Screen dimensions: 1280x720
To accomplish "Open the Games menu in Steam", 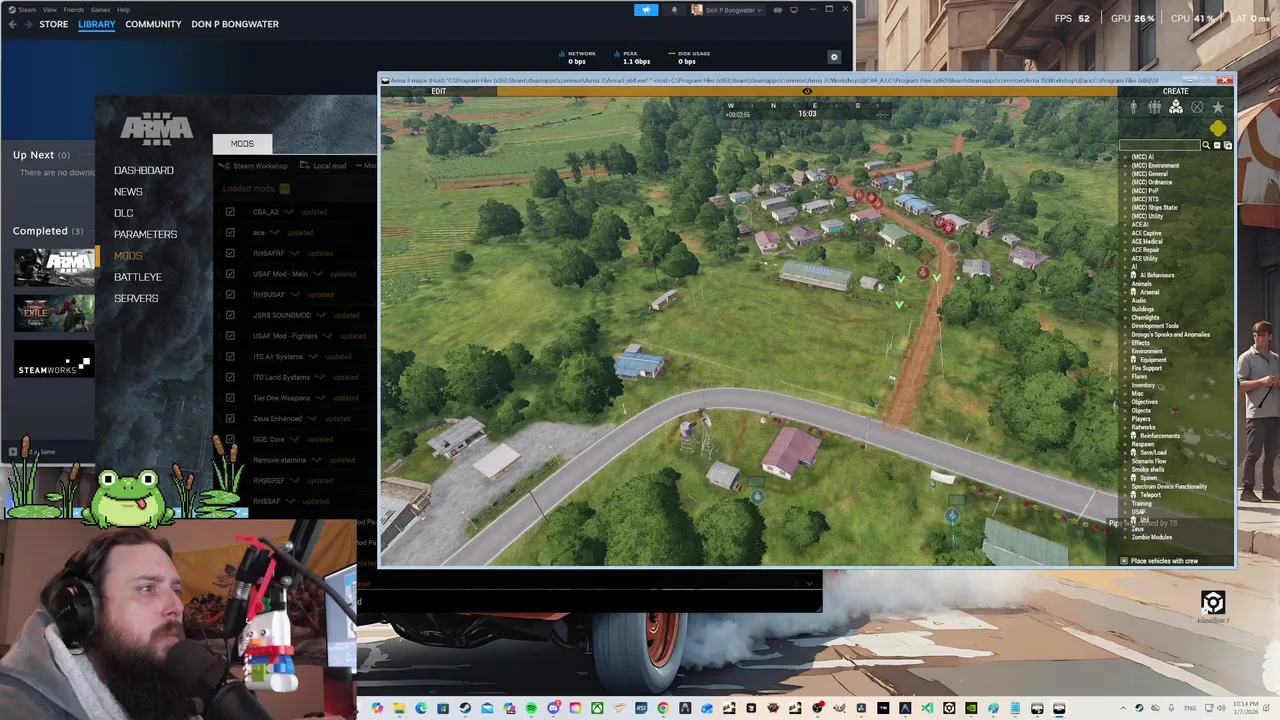I will (x=100, y=10).
